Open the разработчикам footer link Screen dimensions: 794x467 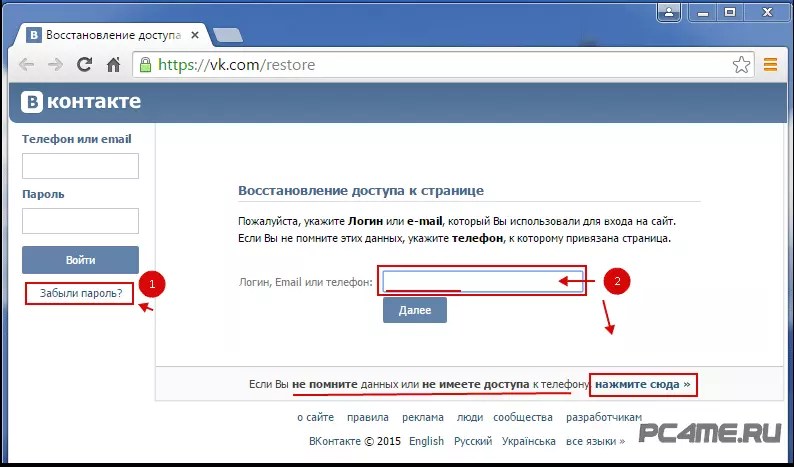tap(604, 417)
